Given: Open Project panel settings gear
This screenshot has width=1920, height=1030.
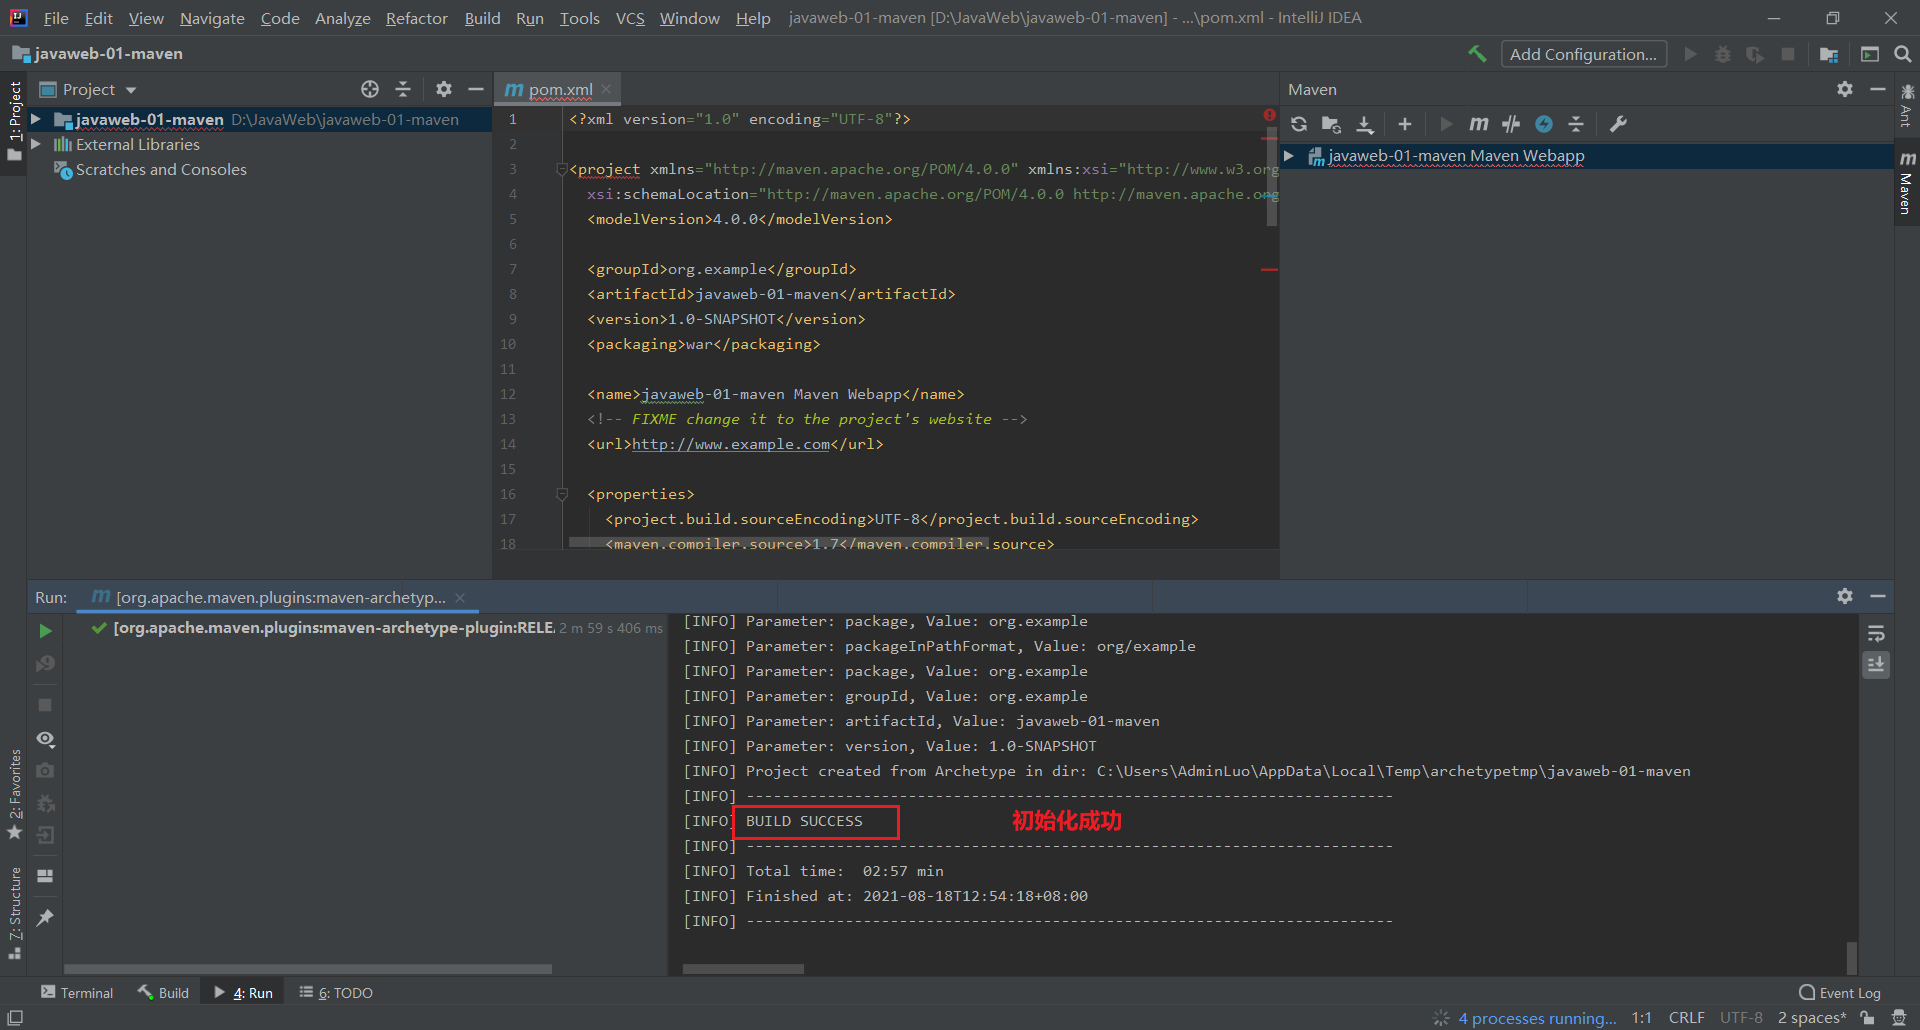Looking at the screenshot, I should click(x=444, y=89).
